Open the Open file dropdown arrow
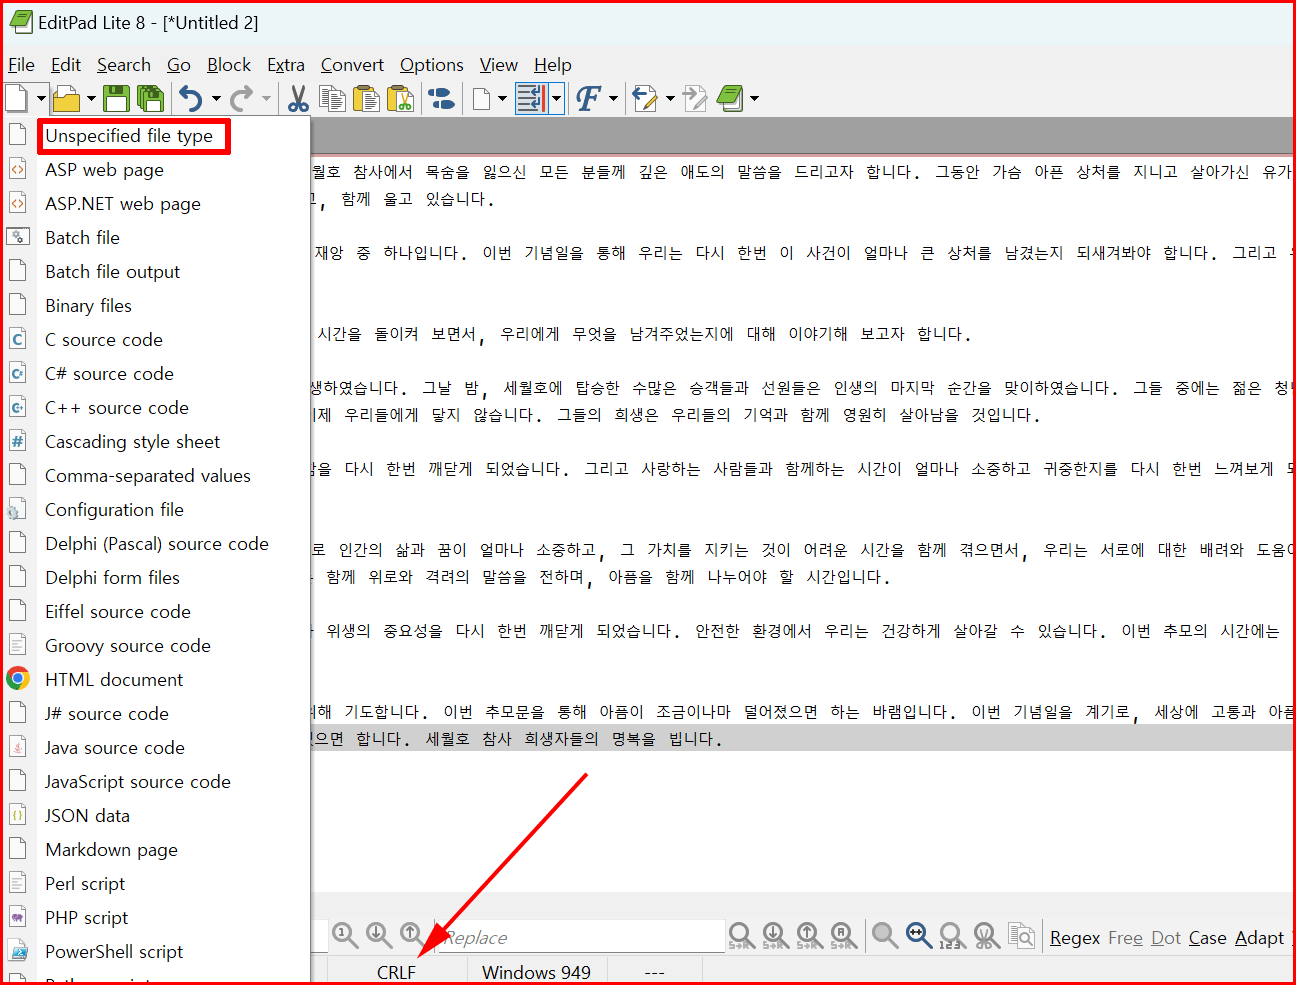This screenshot has width=1296, height=985. (91, 98)
